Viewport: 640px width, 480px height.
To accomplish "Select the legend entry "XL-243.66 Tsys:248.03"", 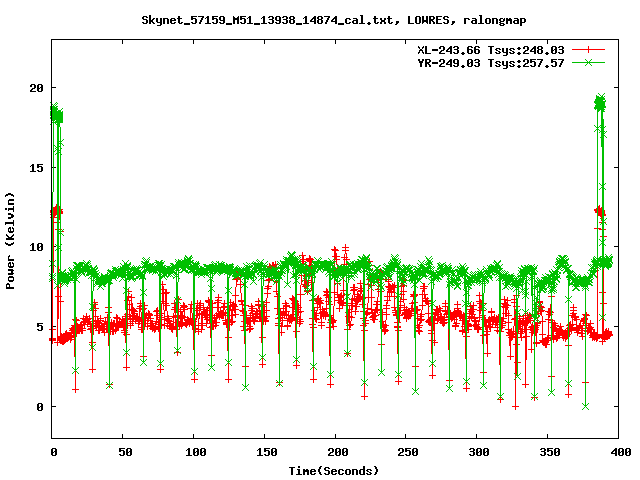I will 491,50.
